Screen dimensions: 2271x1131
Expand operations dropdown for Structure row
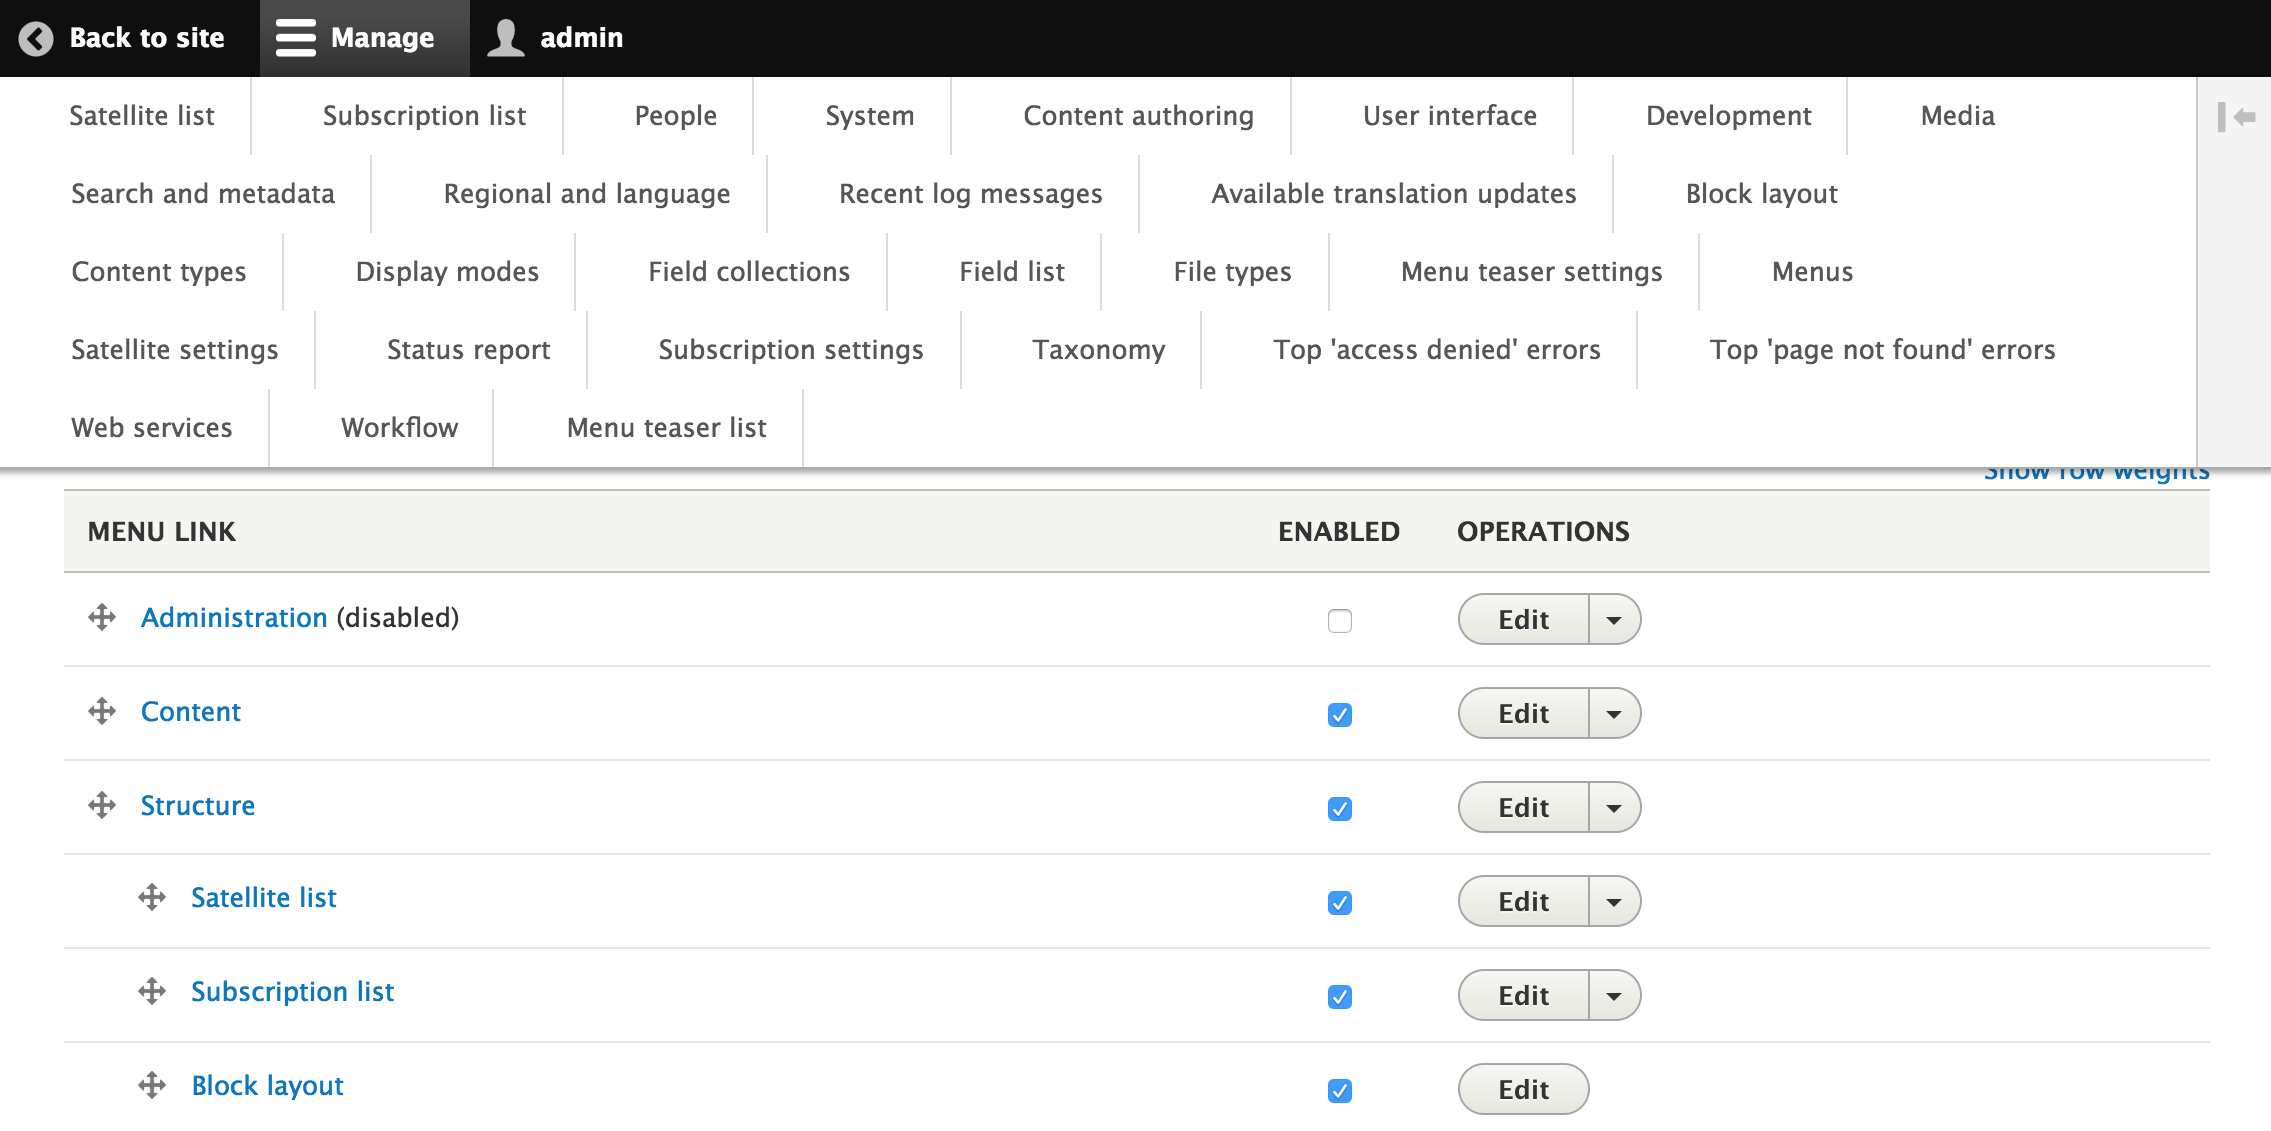[1613, 808]
